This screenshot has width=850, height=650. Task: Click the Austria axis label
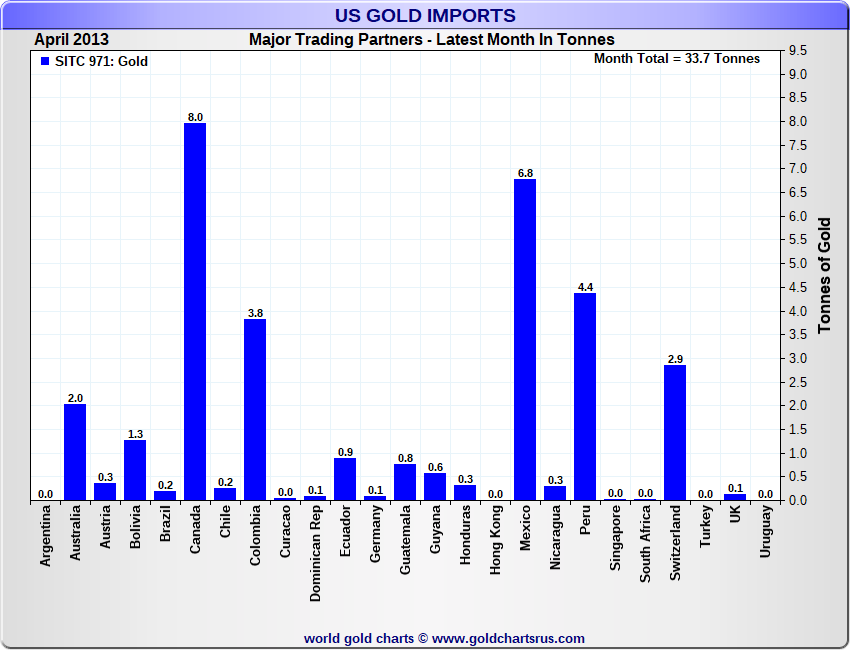(105, 526)
